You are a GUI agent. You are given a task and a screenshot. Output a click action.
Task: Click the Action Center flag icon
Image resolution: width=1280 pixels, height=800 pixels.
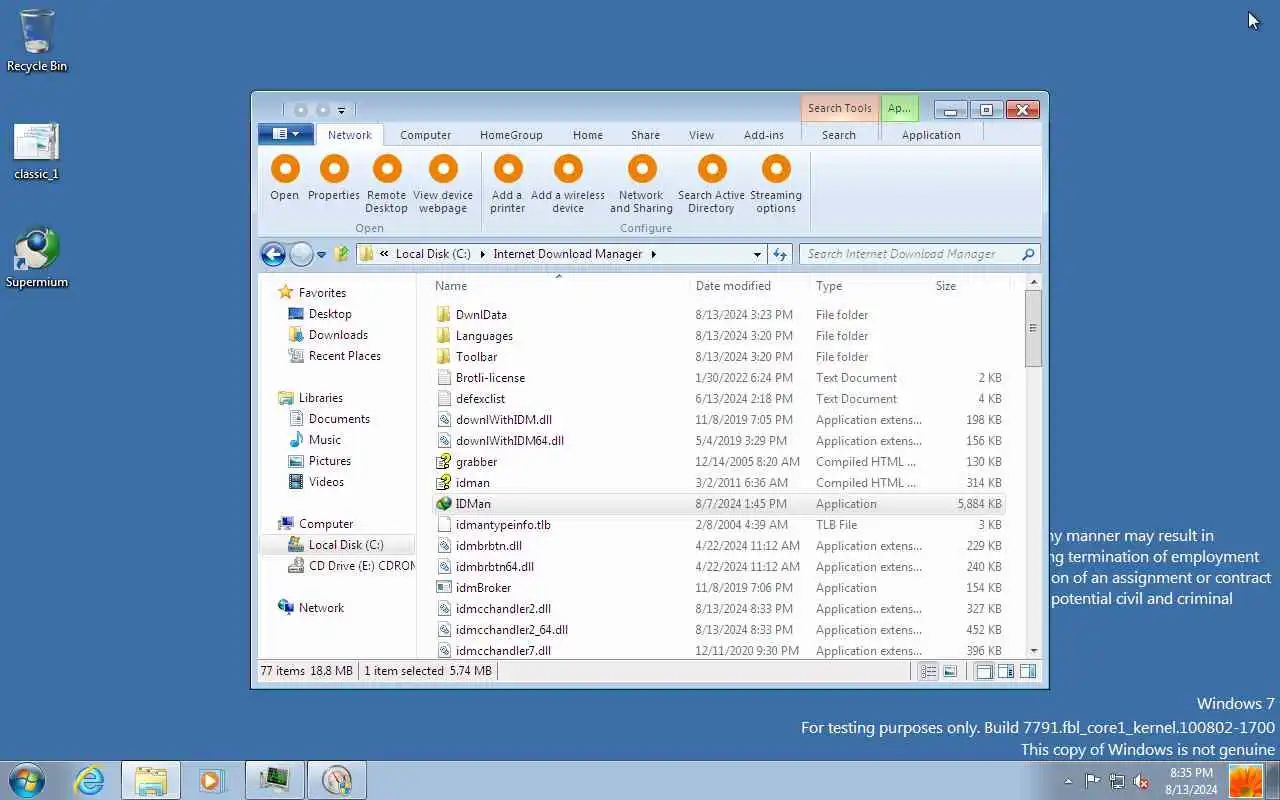click(1093, 782)
